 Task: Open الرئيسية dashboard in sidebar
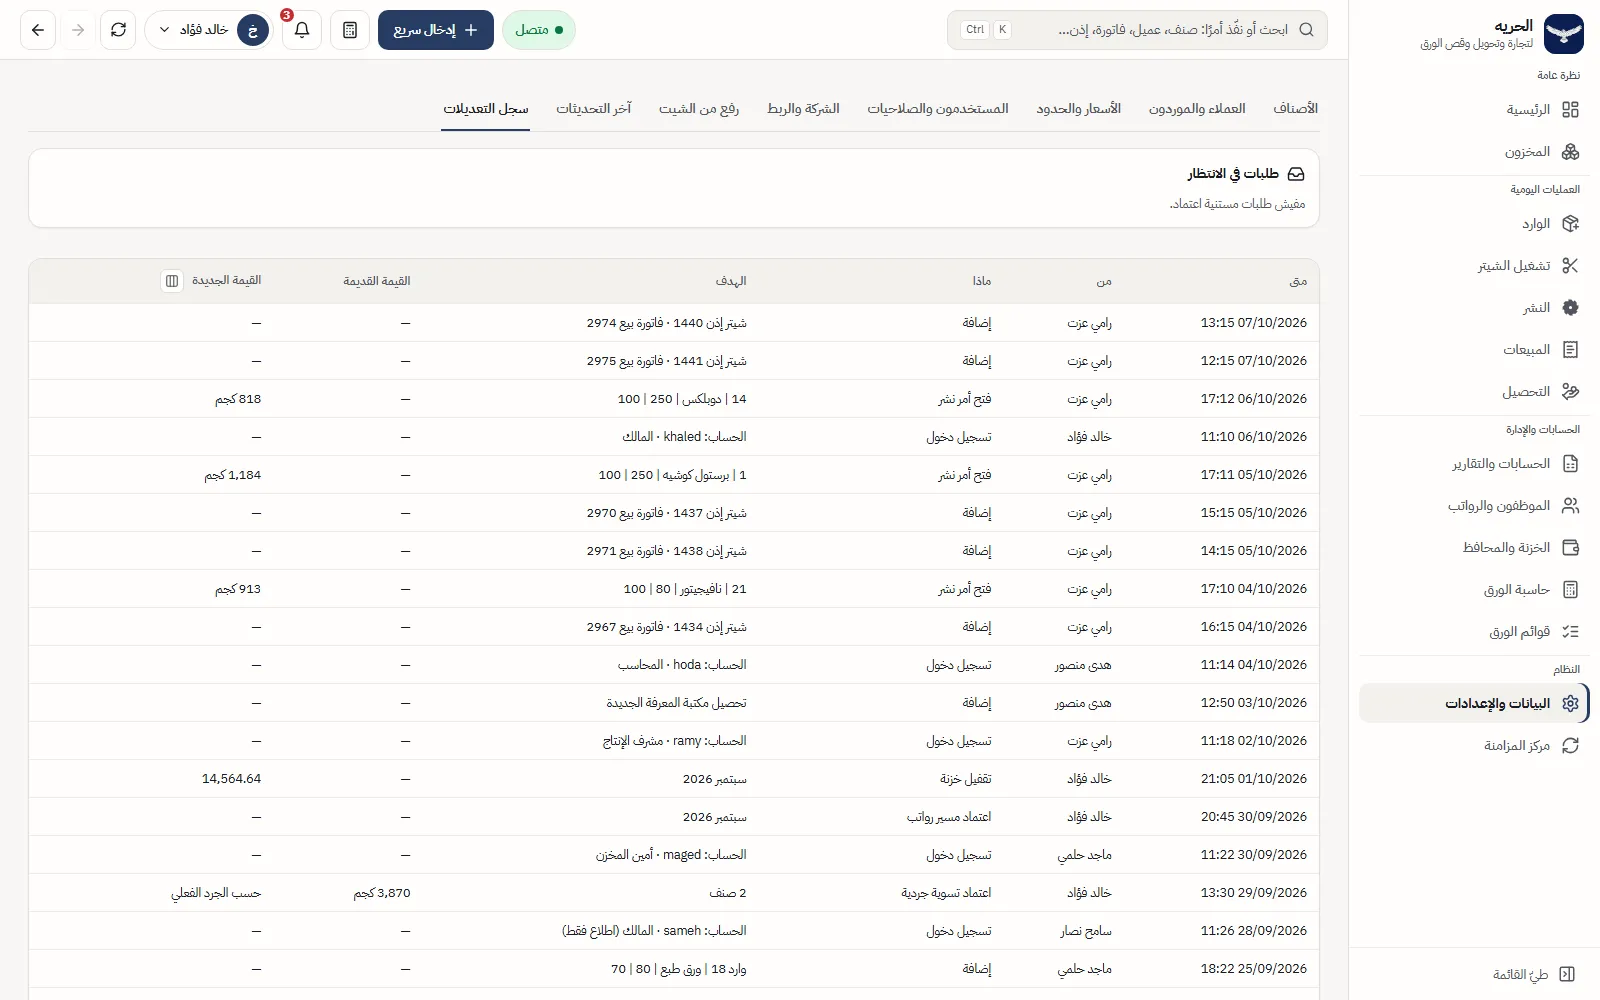click(x=1474, y=110)
